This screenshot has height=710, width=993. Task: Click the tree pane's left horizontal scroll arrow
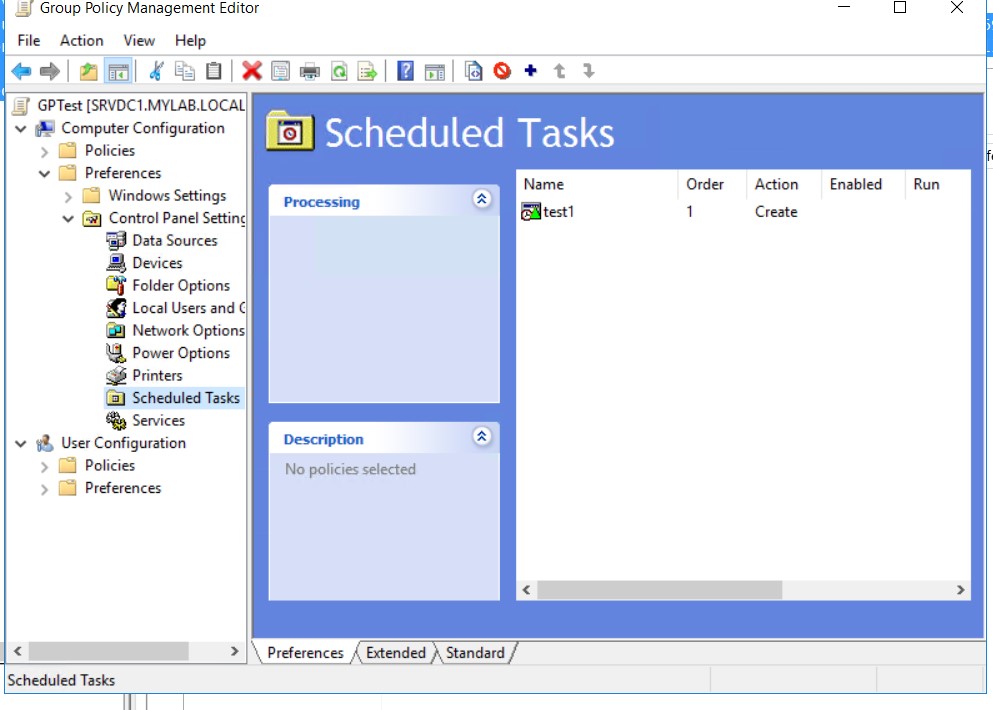coord(18,651)
